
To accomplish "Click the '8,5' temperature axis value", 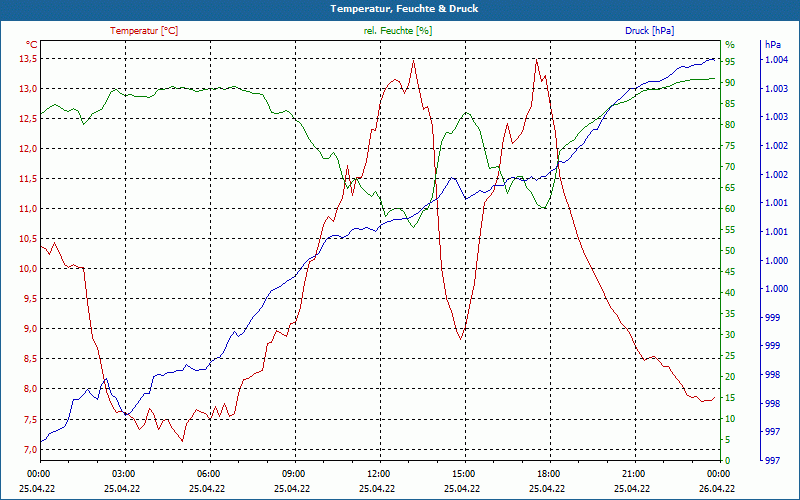I will pyautogui.click(x=31, y=359).
